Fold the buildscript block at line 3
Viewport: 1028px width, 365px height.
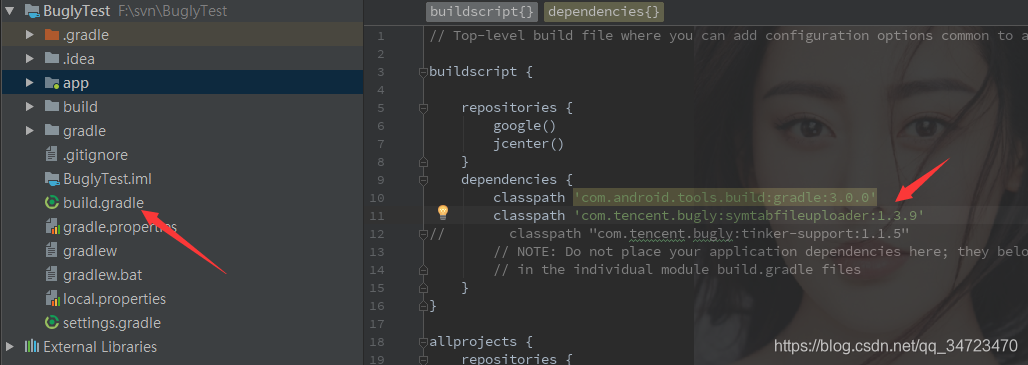click(x=424, y=72)
